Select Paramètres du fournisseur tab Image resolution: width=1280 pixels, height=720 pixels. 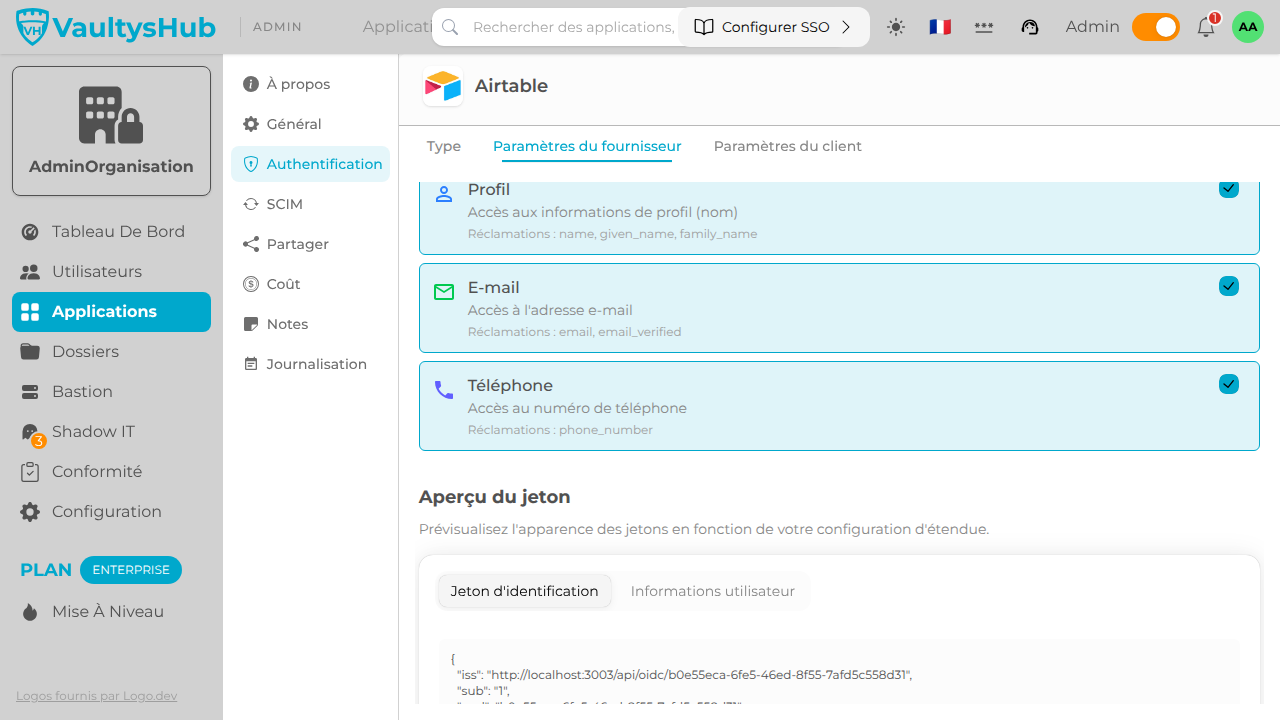(587, 146)
